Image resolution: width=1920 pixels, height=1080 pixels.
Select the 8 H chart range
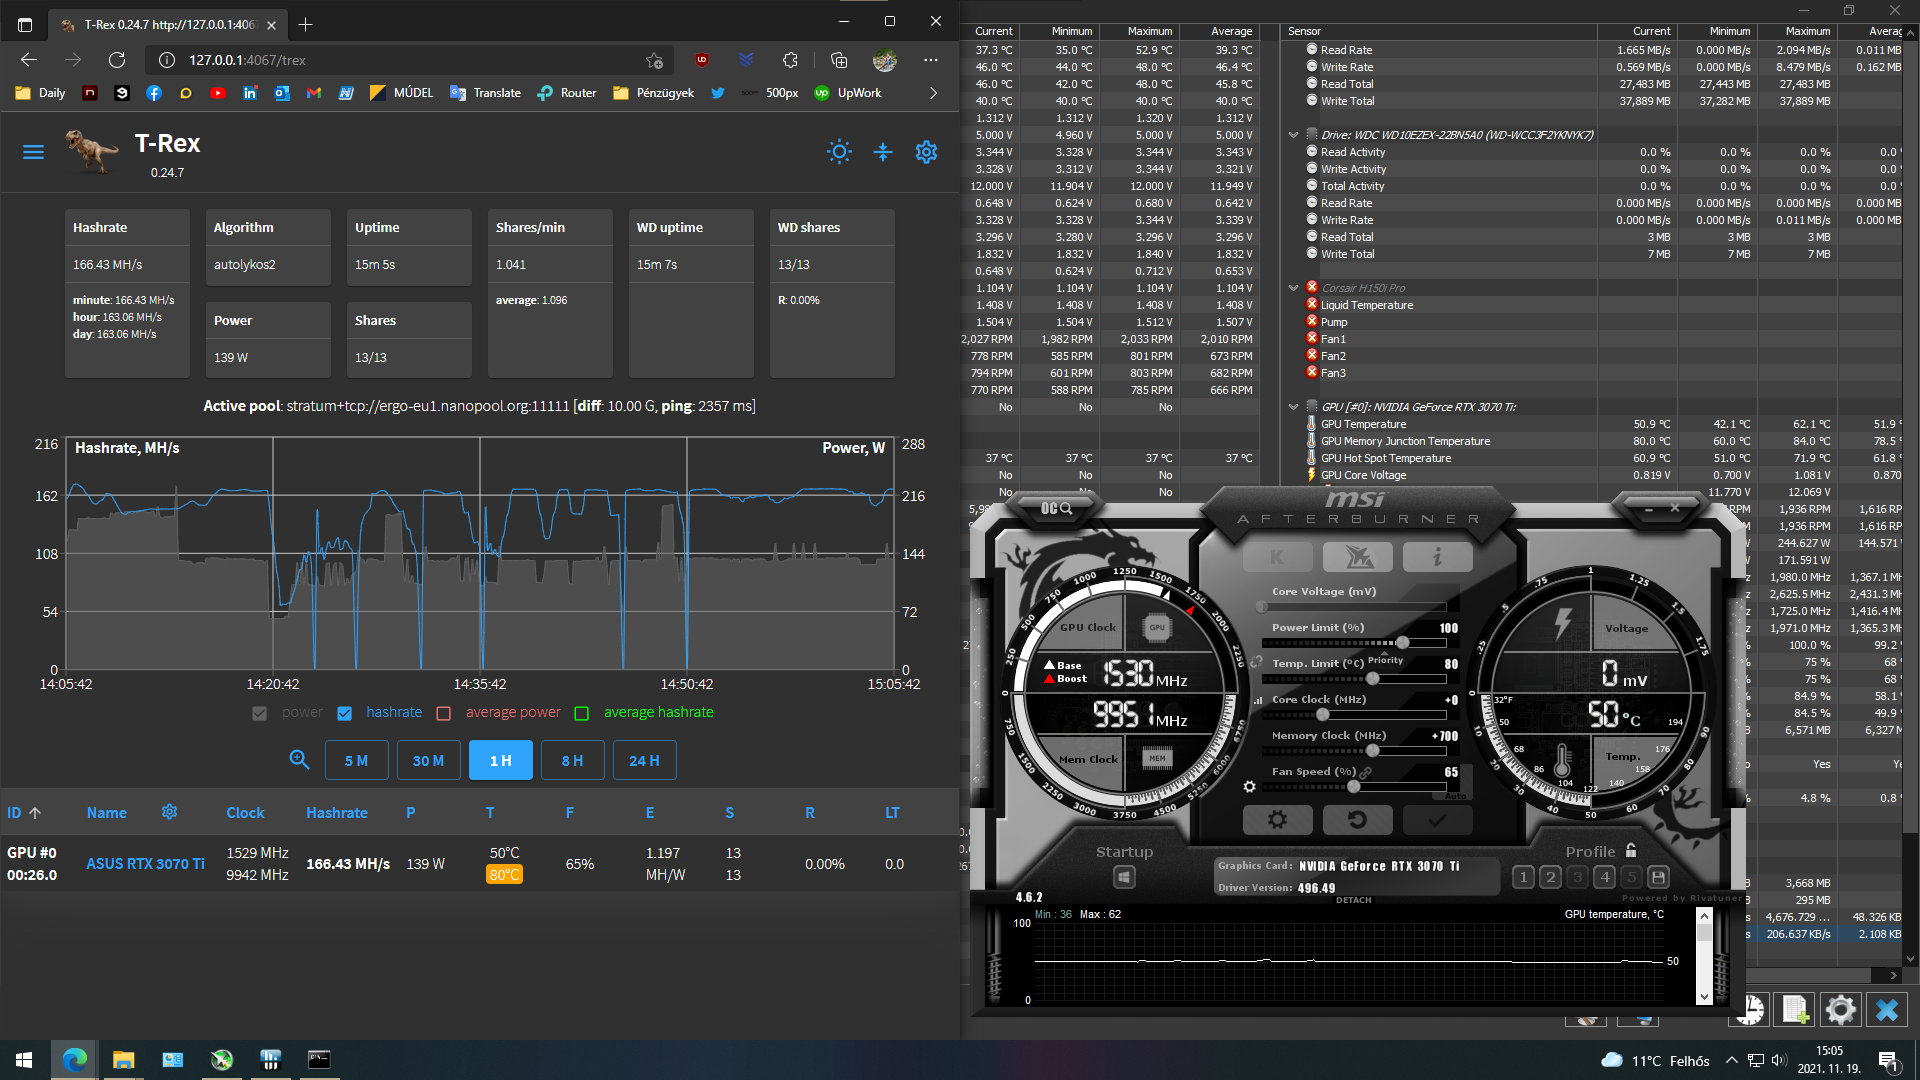pyautogui.click(x=572, y=760)
